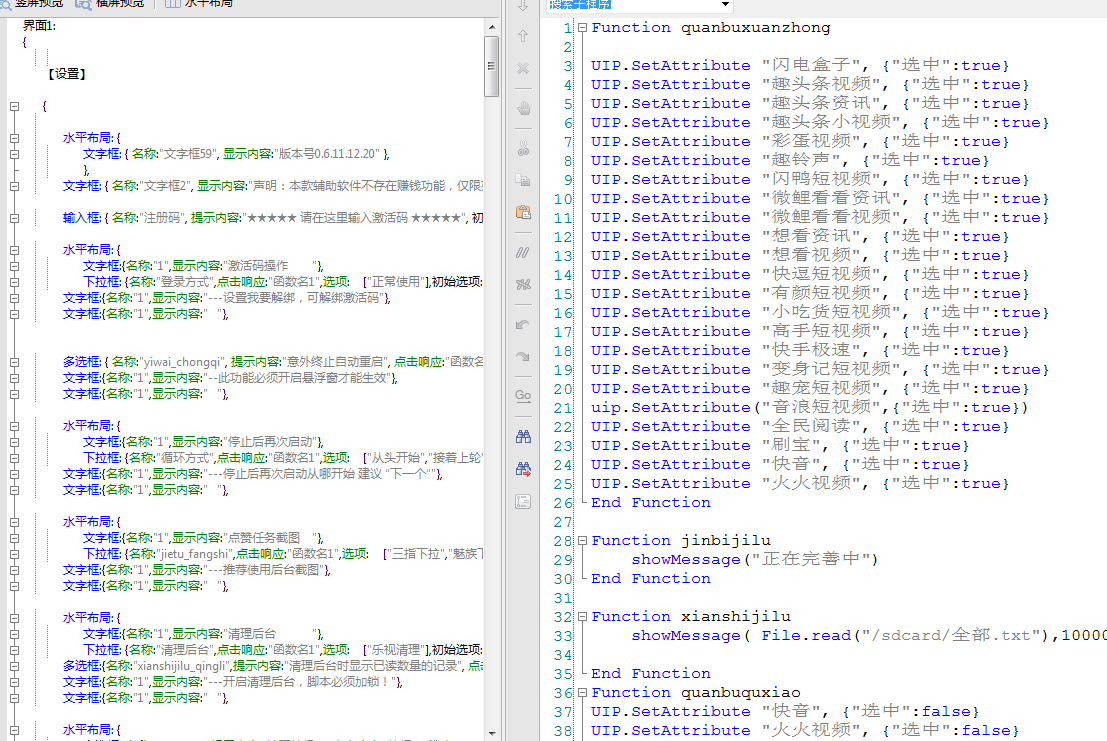Collapse the 多选框 yiwai_chongqi row
Viewport: 1107px width, 741px height.
click(14, 362)
